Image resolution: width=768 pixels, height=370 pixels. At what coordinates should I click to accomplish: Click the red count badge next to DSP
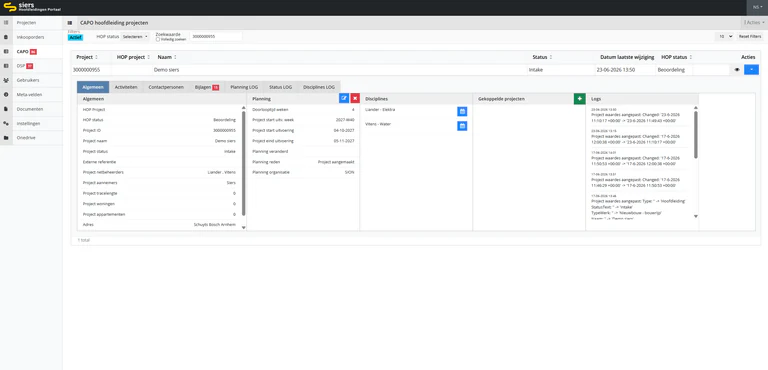[29, 66]
